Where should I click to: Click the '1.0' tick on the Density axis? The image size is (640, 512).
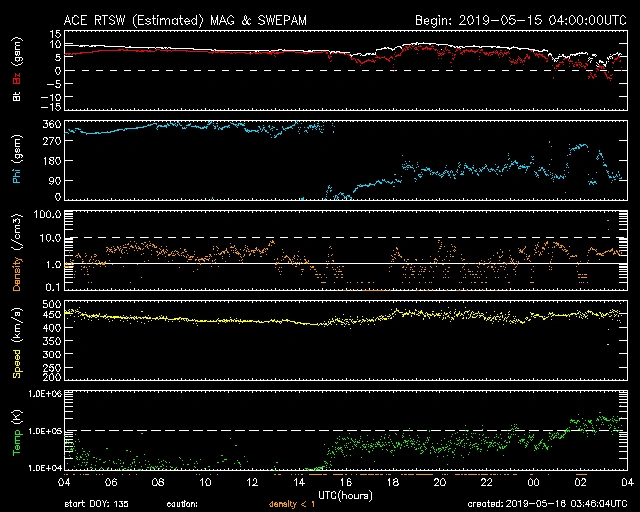point(53,265)
